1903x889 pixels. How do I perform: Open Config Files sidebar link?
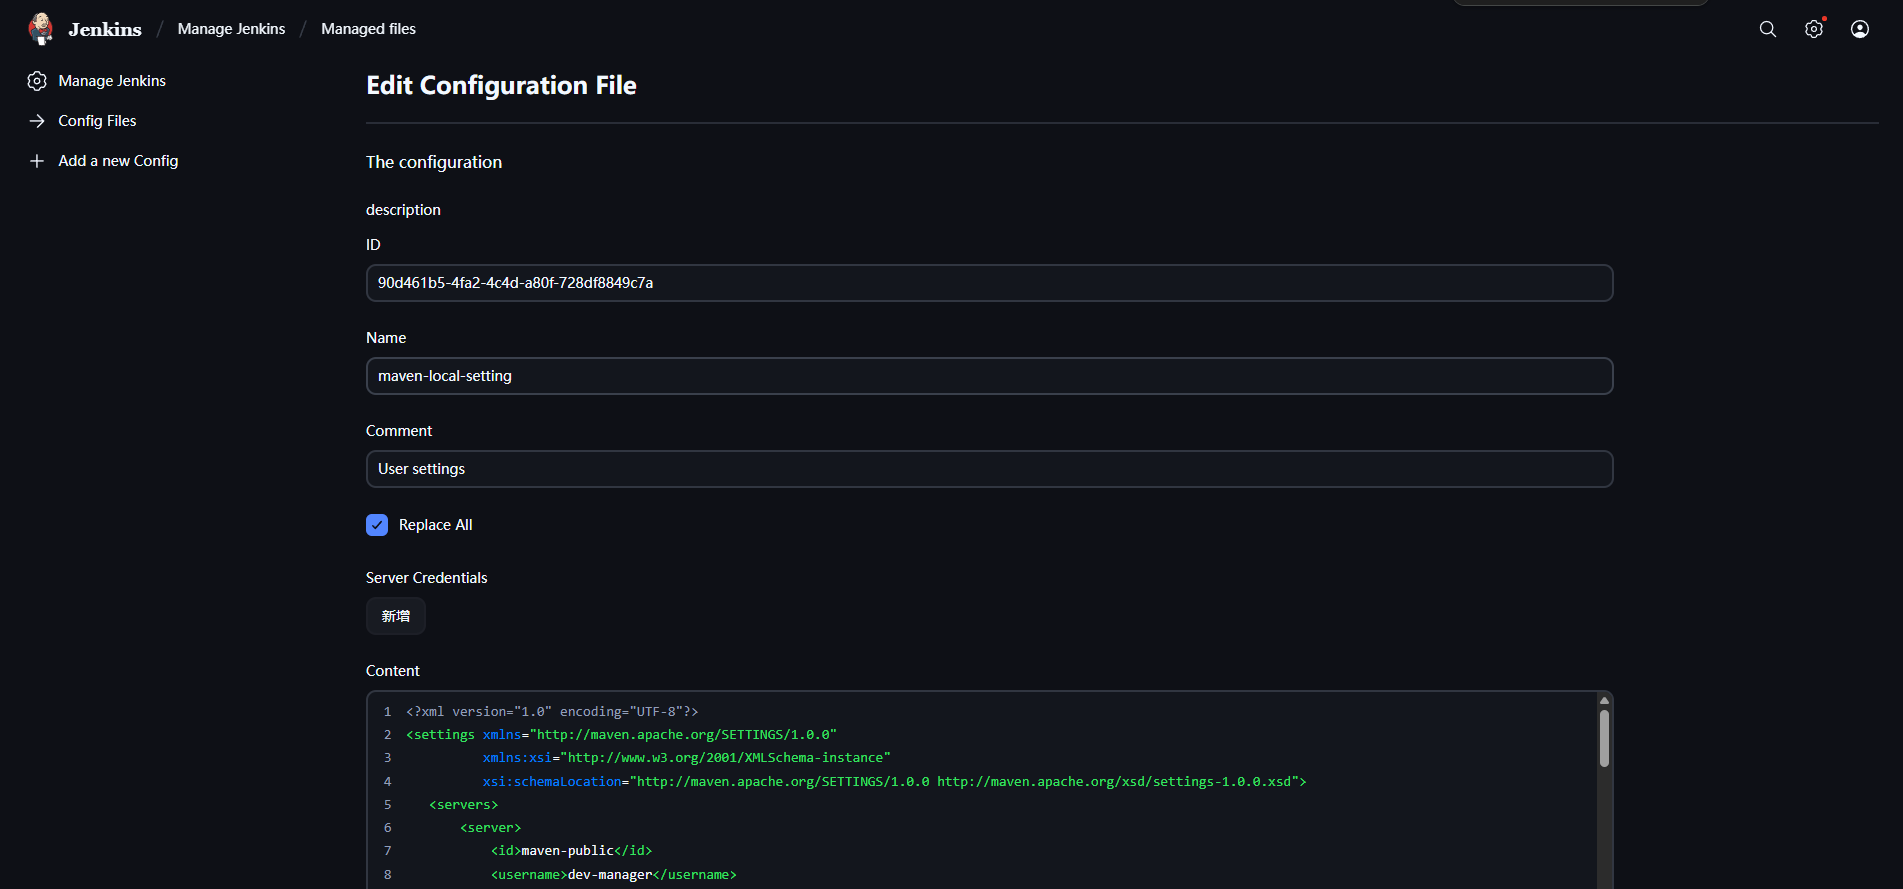97,121
